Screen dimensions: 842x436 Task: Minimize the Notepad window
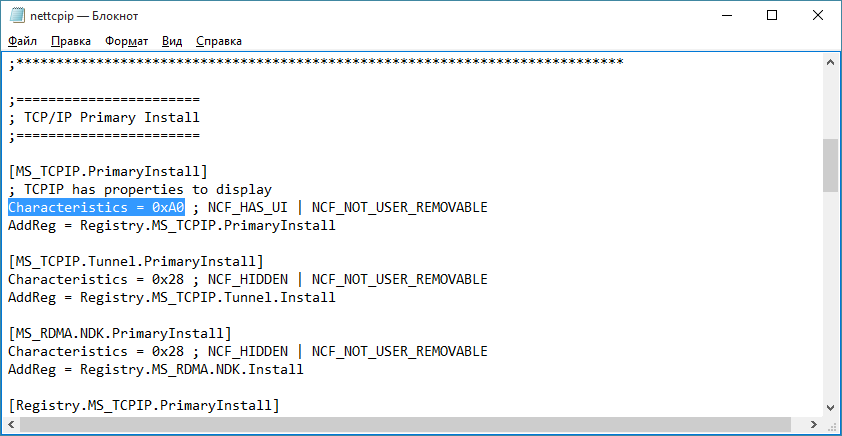726,16
